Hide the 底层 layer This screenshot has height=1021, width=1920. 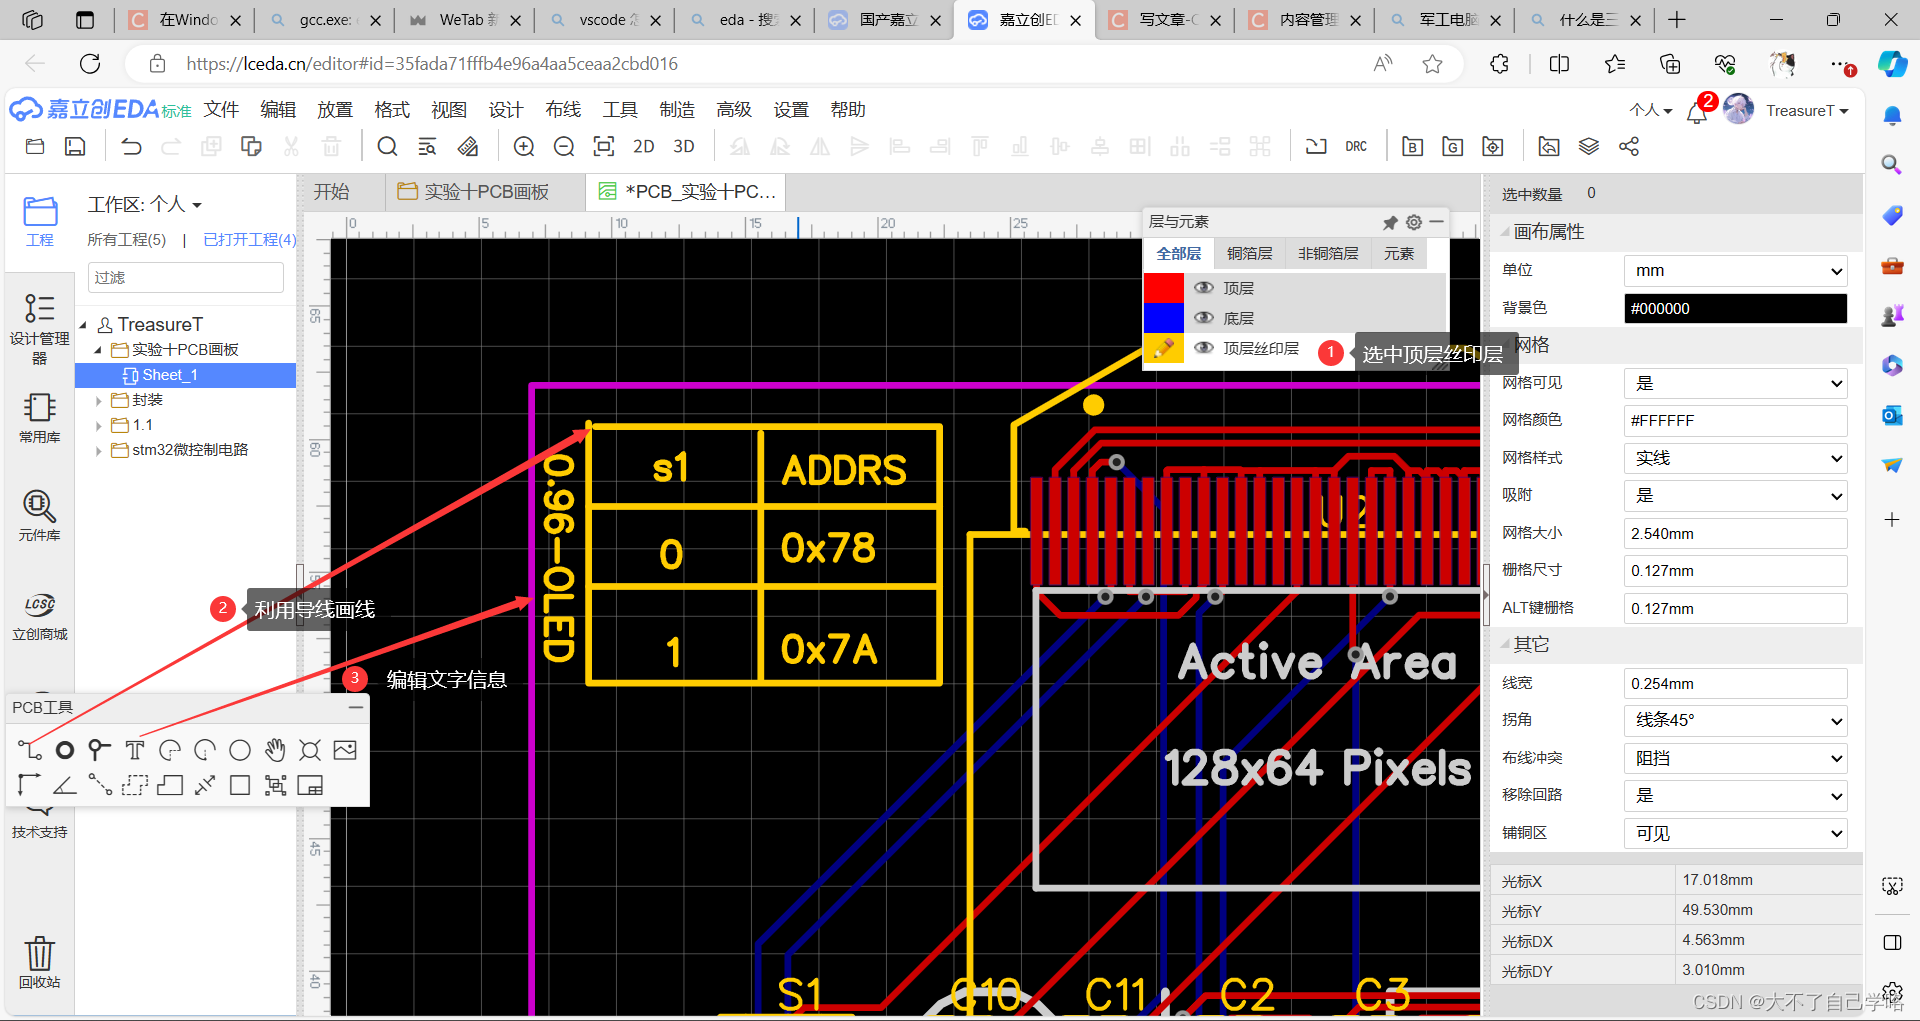[1203, 317]
